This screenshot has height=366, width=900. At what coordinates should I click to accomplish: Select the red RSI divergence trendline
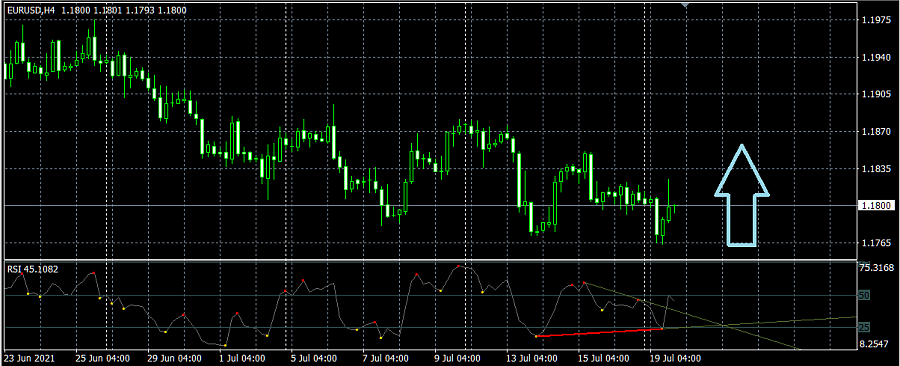click(x=599, y=333)
